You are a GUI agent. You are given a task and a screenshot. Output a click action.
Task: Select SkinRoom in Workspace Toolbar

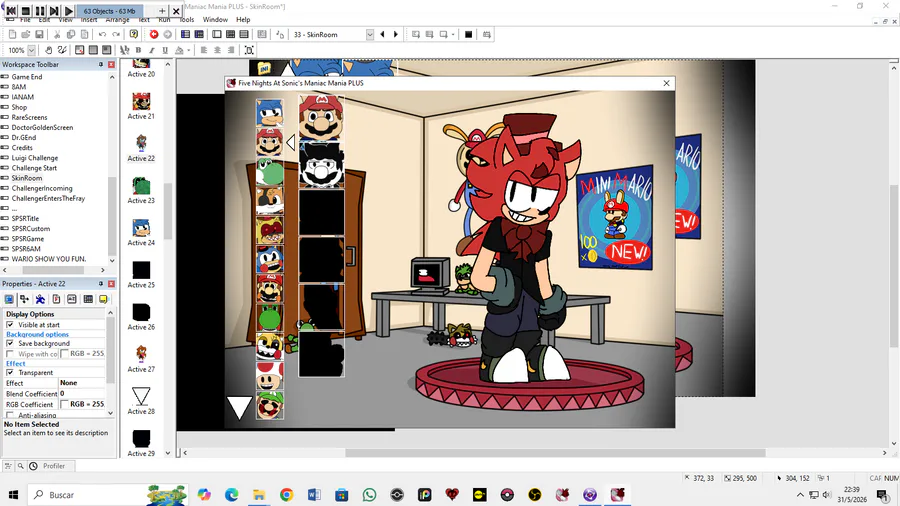[x=26, y=178]
